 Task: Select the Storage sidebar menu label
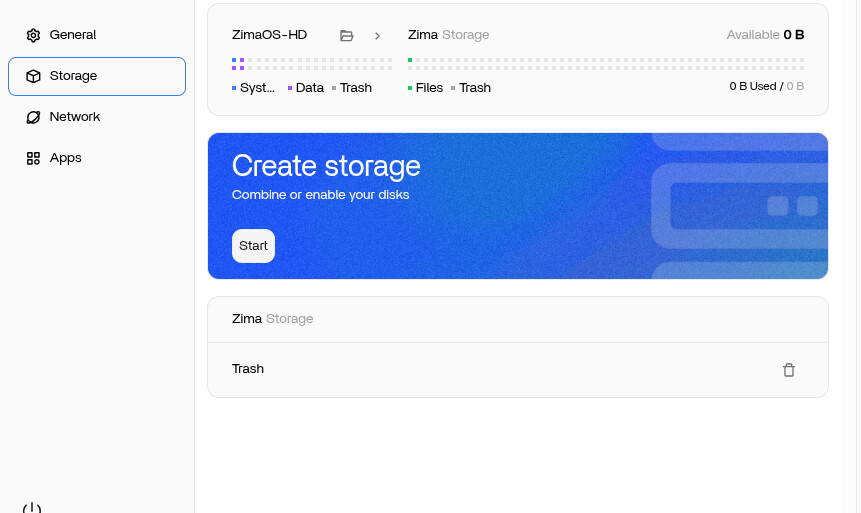click(73, 76)
